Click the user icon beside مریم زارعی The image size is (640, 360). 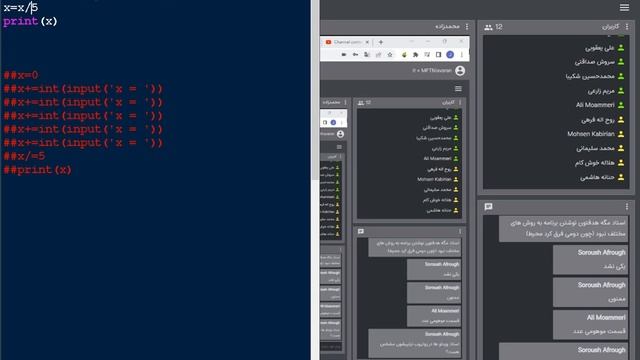coord(621,91)
